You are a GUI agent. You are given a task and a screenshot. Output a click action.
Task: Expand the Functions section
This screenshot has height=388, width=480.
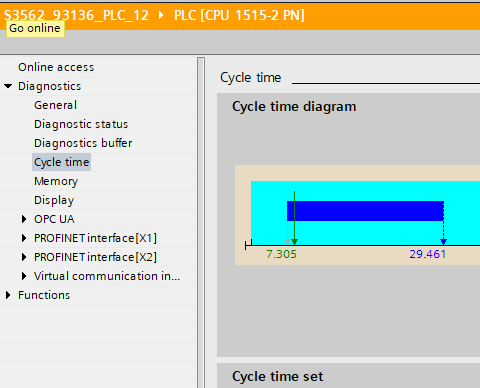click(x=8, y=295)
